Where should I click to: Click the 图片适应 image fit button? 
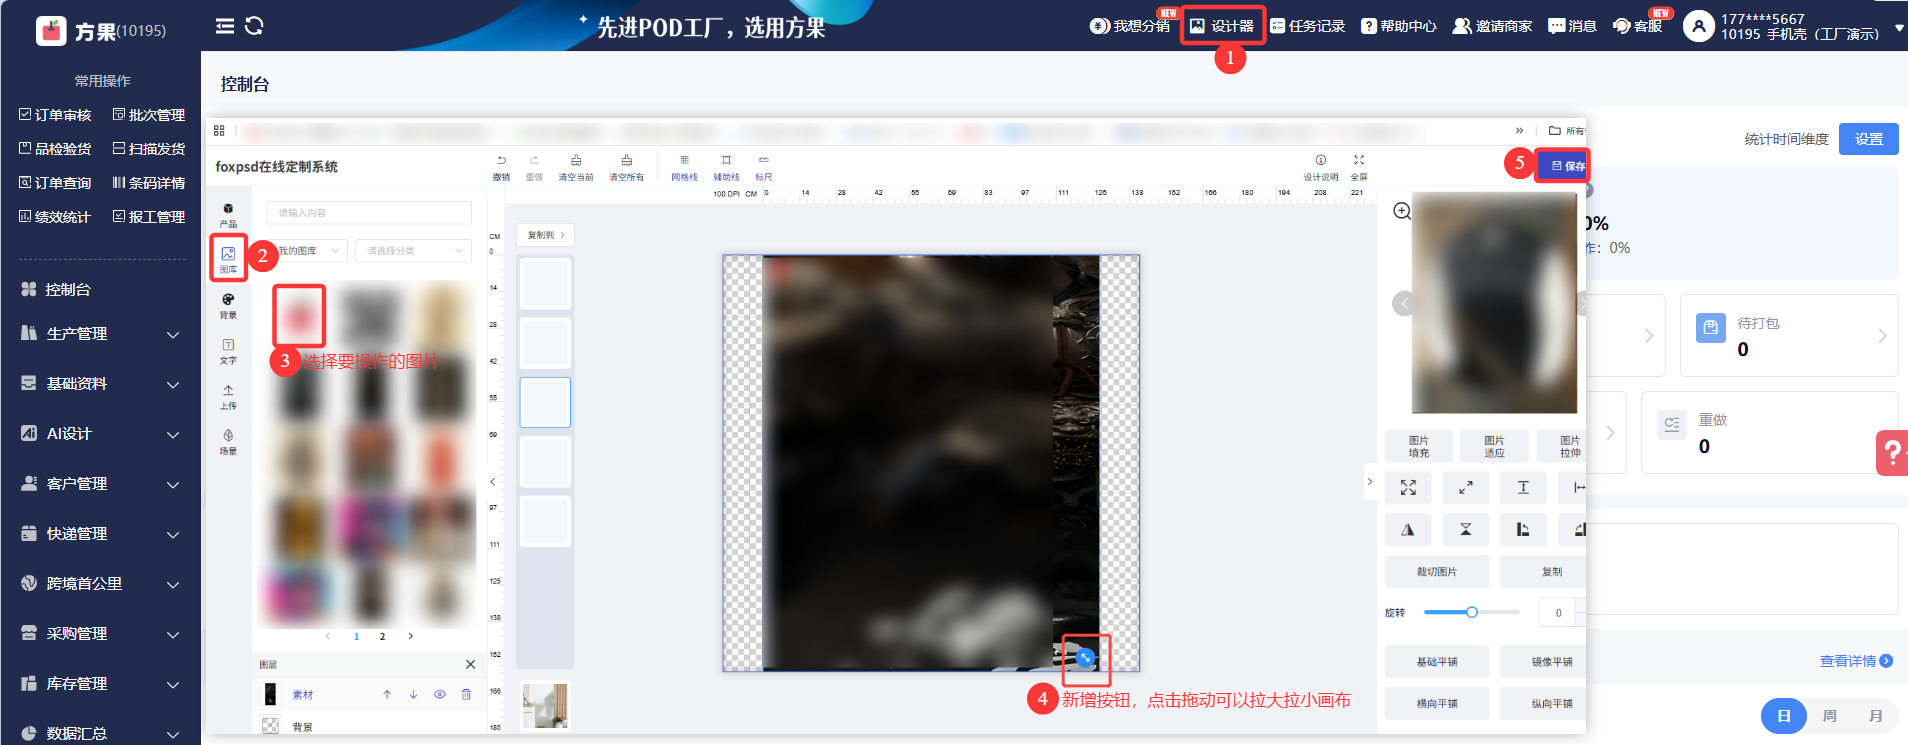point(1494,447)
